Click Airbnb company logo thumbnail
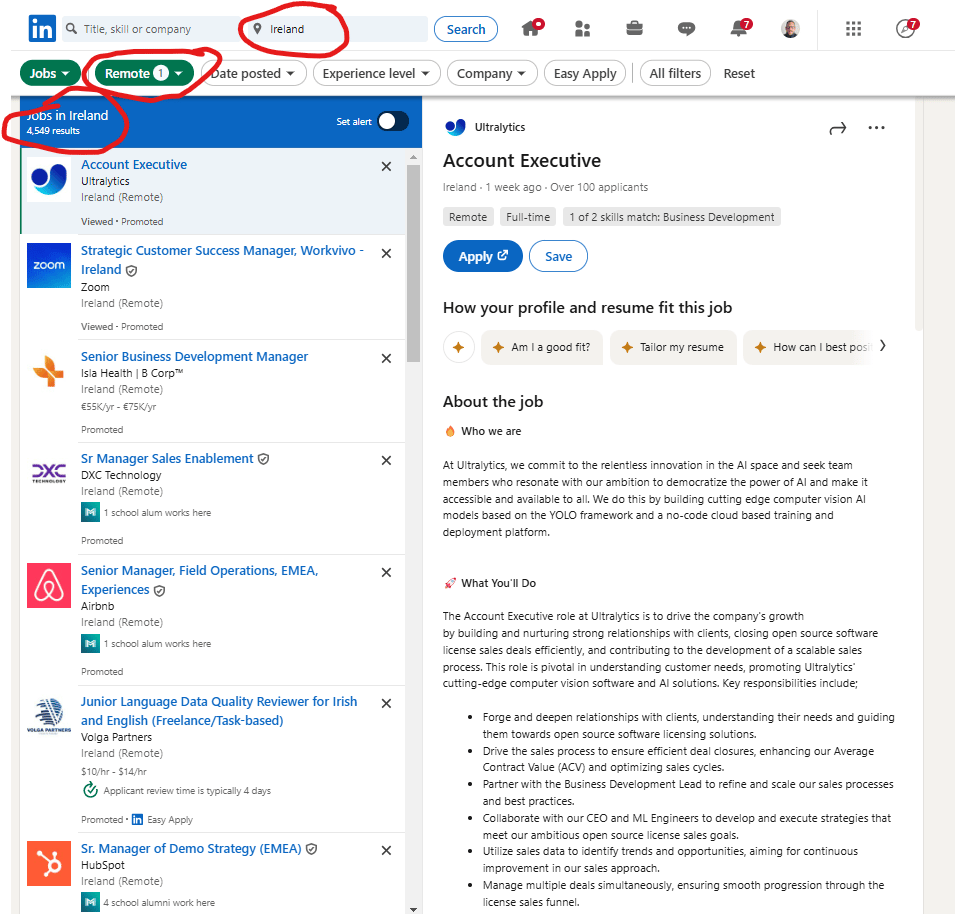The image size is (955, 914). [49, 585]
